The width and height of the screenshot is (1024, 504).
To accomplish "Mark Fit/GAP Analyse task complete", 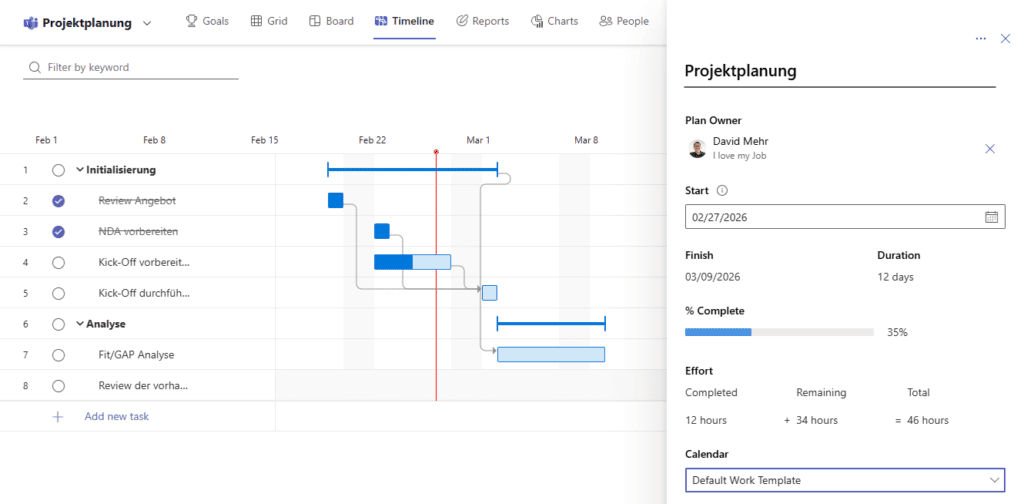I will (58, 355).
